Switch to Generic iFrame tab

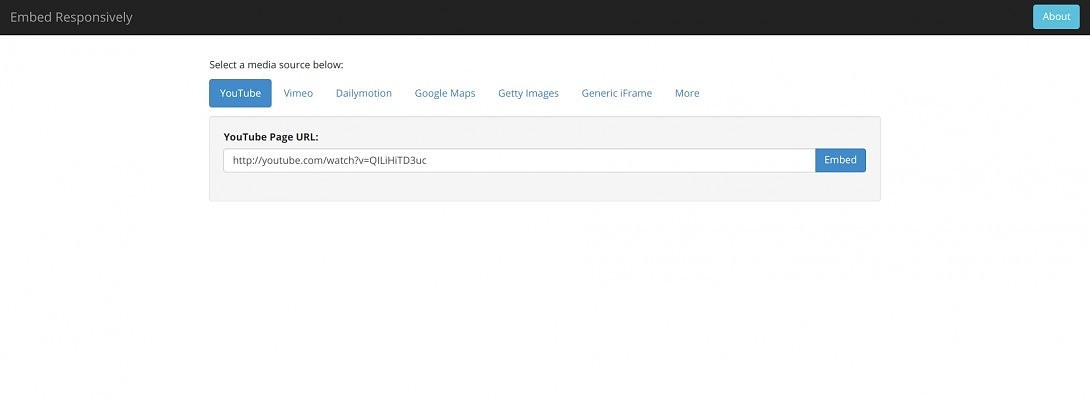[x=616, y=93]
